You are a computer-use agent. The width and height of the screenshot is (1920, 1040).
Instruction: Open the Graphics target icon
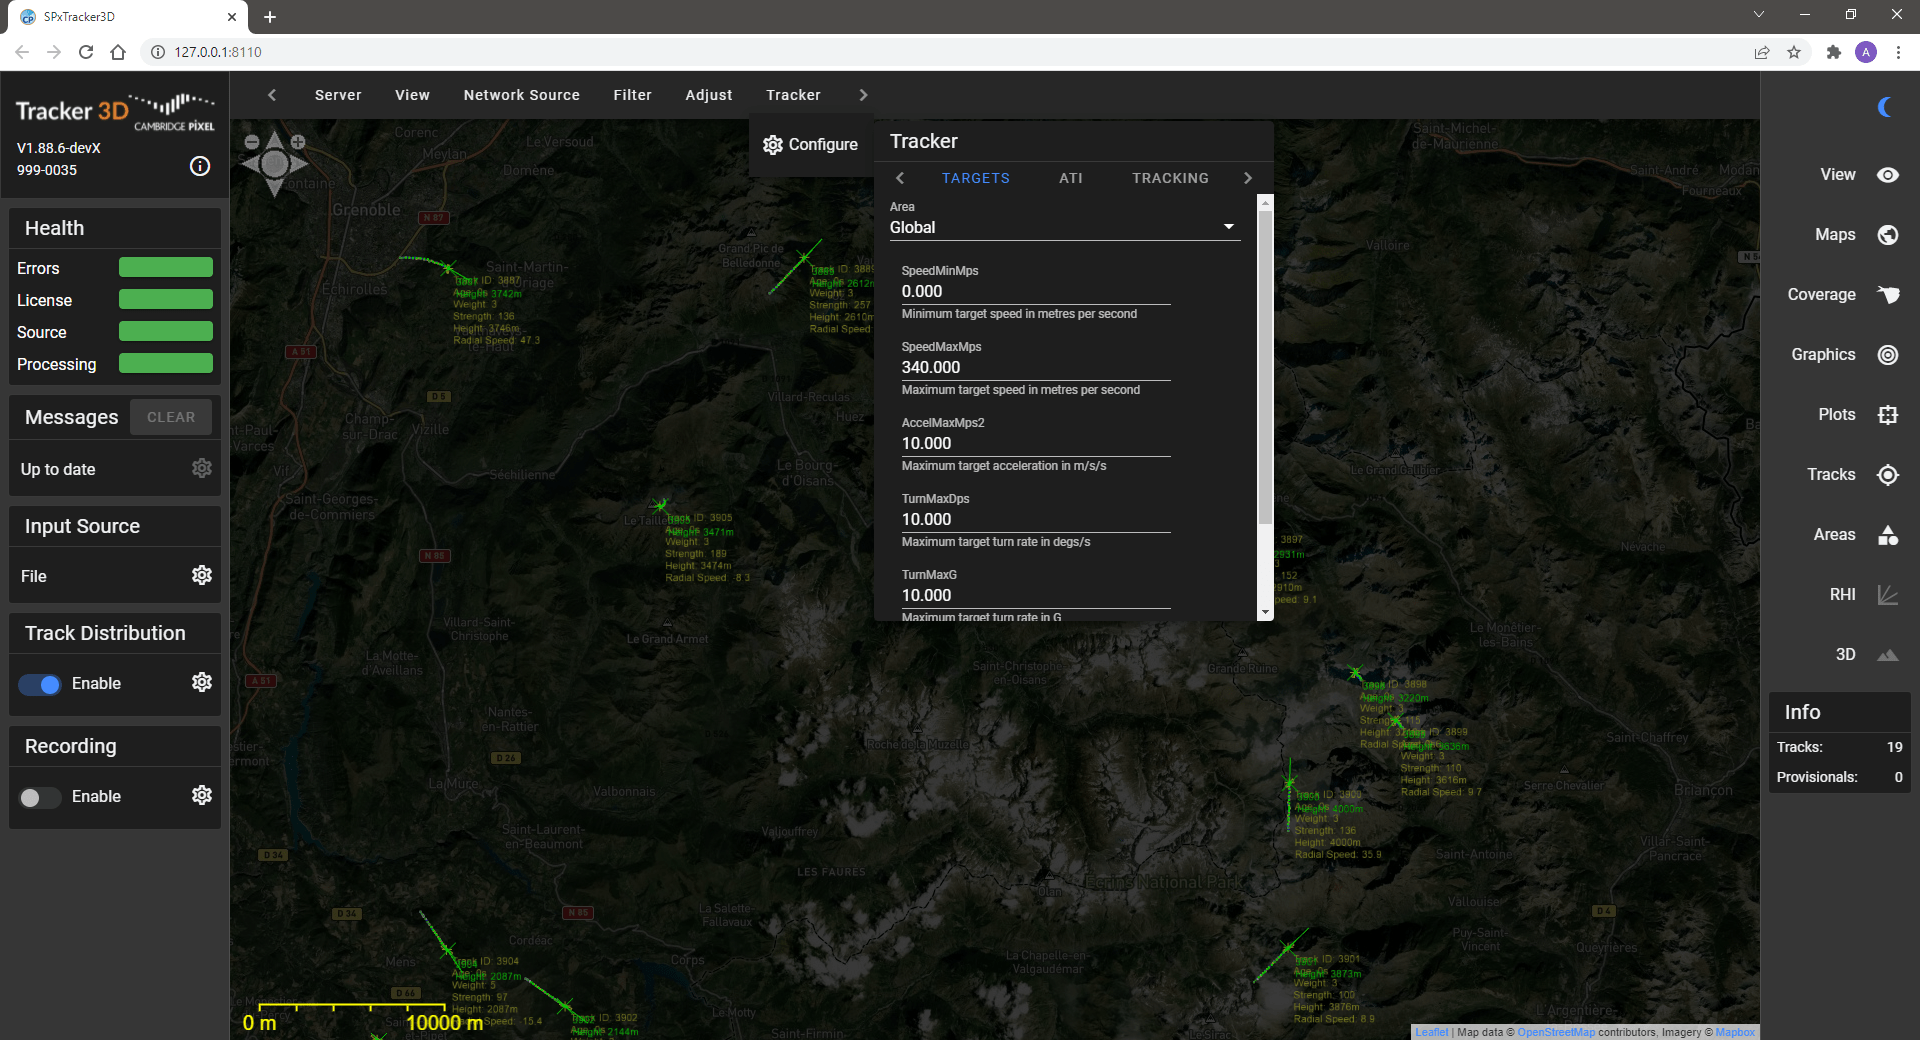pos(1887,355)
